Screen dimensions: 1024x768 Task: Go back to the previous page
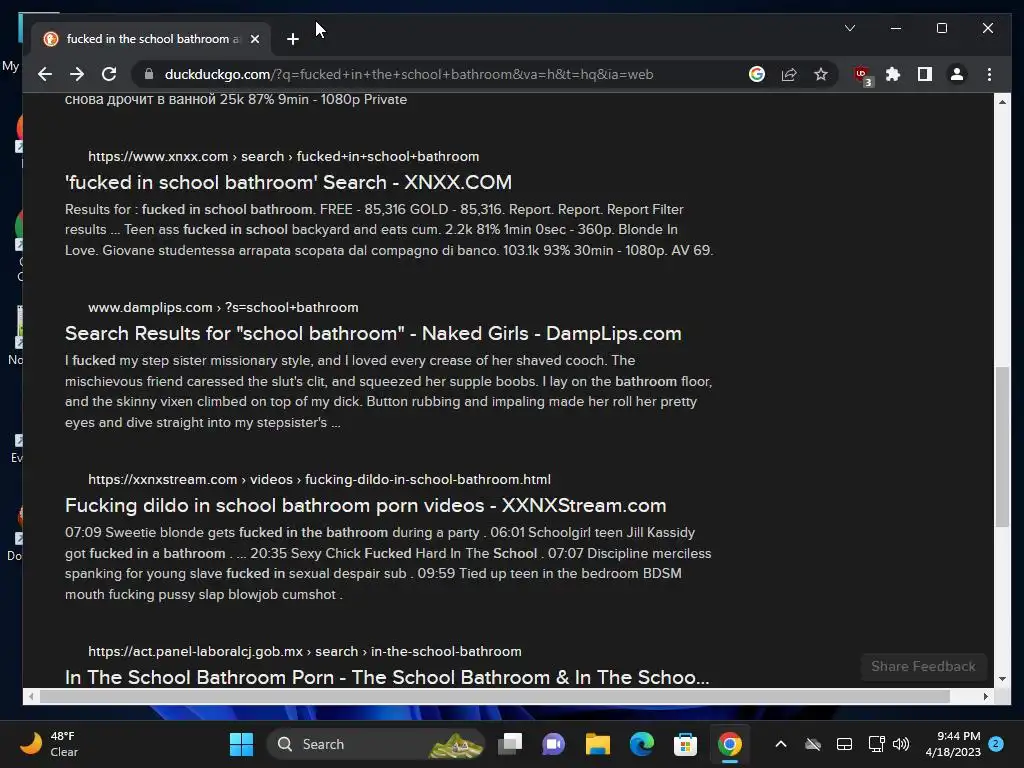44,74
